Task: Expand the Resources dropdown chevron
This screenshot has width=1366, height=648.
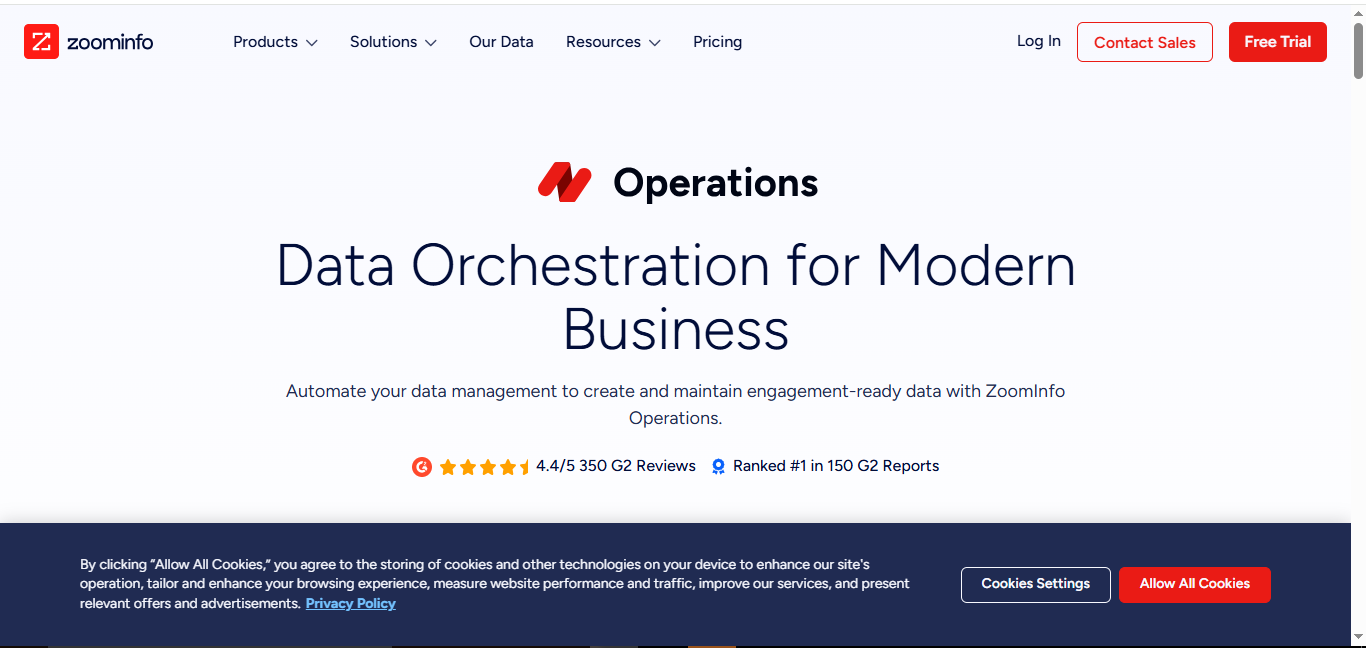Action: [655, 43]
